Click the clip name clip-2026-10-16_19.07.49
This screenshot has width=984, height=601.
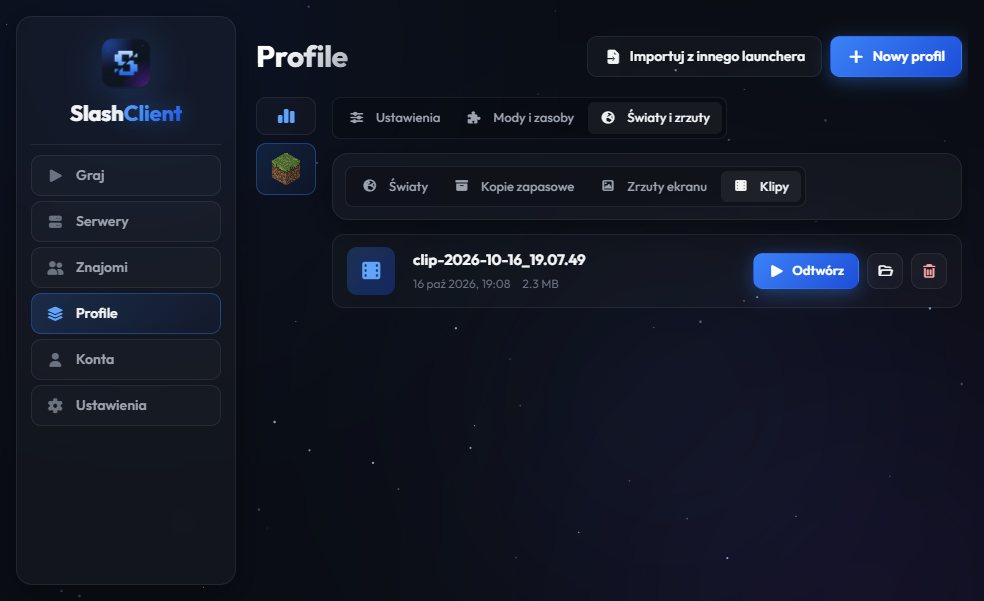(499, 260)
